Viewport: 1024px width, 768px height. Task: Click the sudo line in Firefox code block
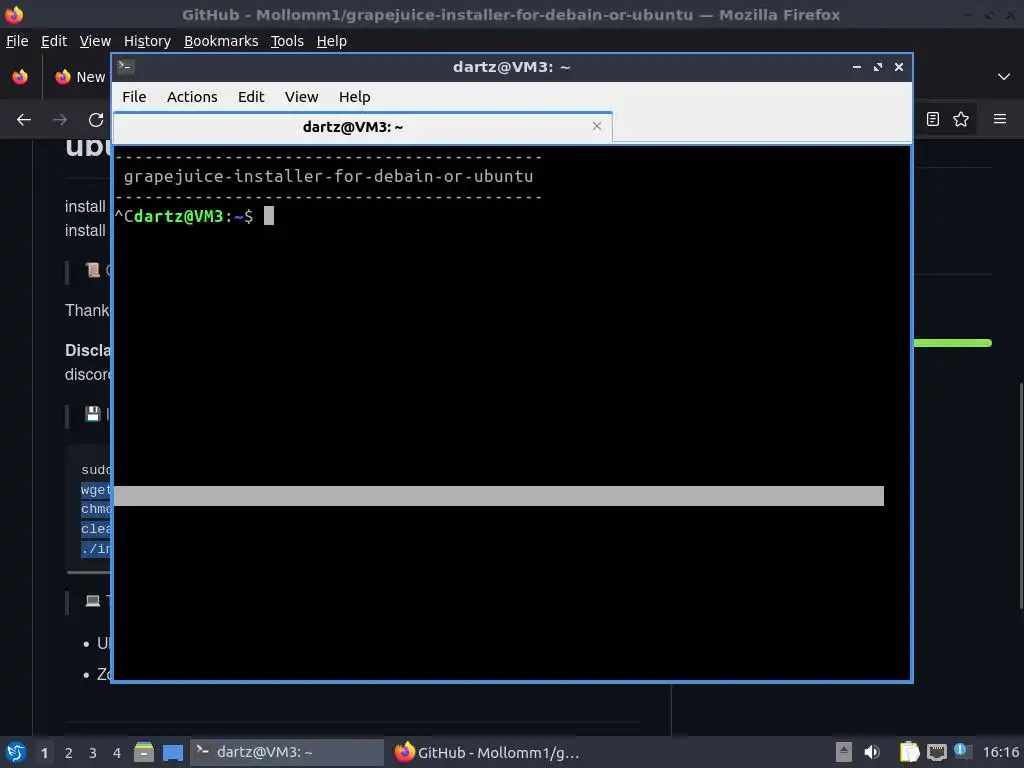96,470
